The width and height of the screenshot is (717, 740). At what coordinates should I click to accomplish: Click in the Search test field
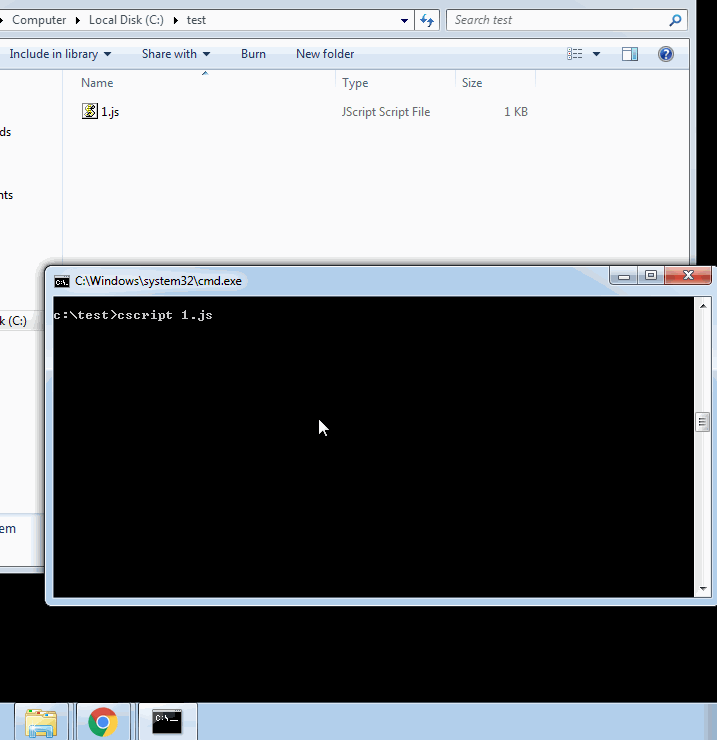(x=557, y=20)
